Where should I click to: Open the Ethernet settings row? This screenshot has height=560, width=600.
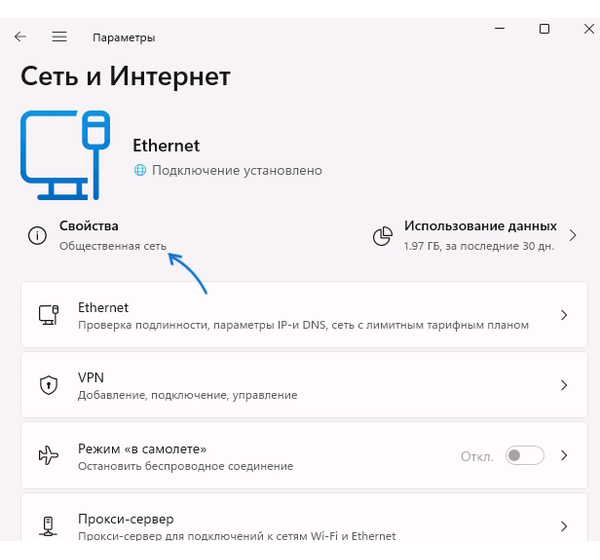coord(304,315)
